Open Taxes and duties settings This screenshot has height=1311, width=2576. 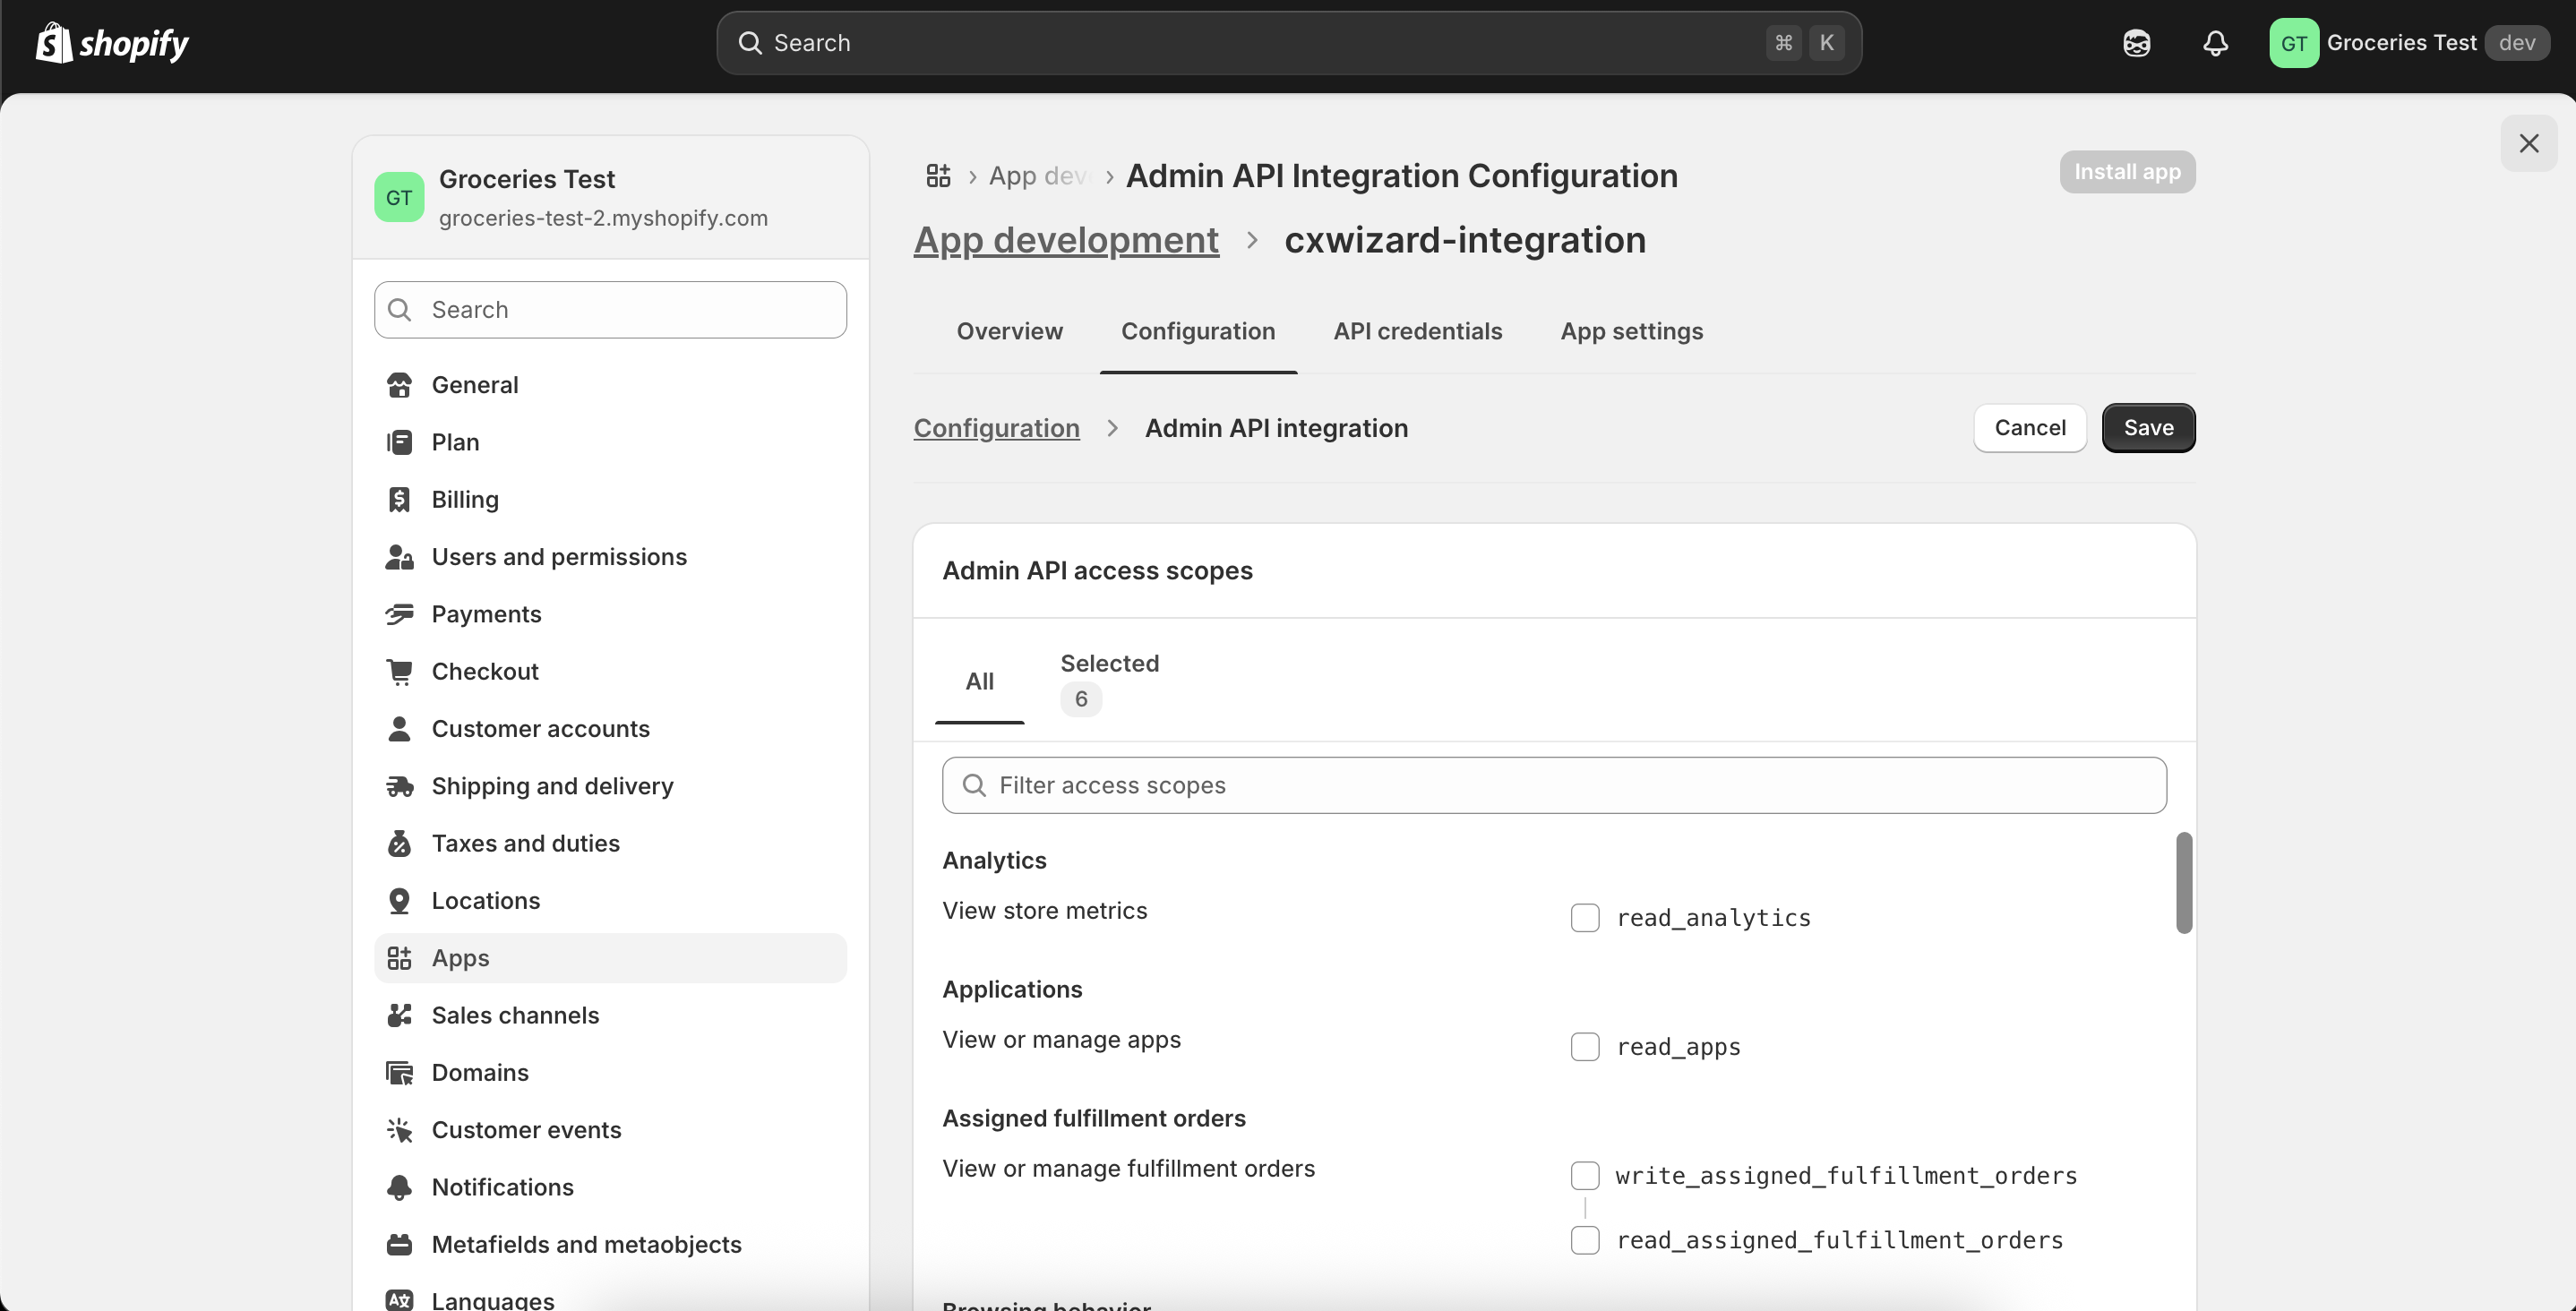pyautogui.click(x=525, y=843)
